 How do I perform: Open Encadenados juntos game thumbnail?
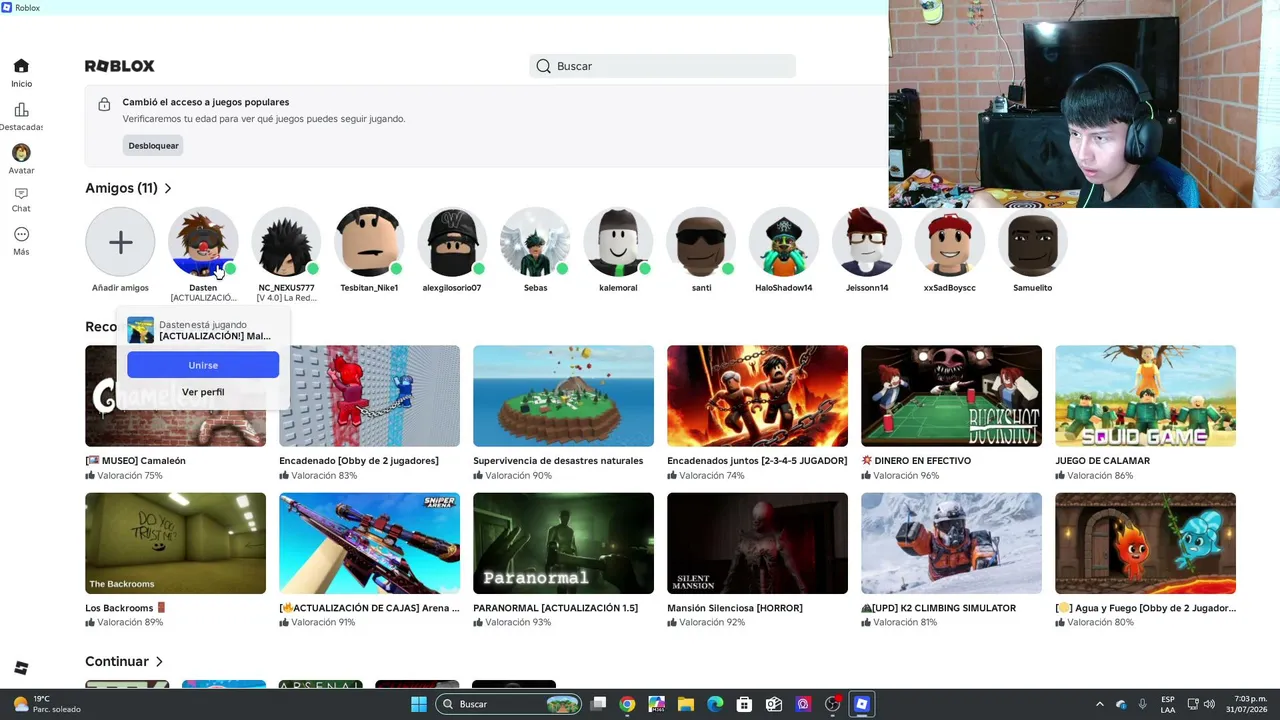point(757,396)
